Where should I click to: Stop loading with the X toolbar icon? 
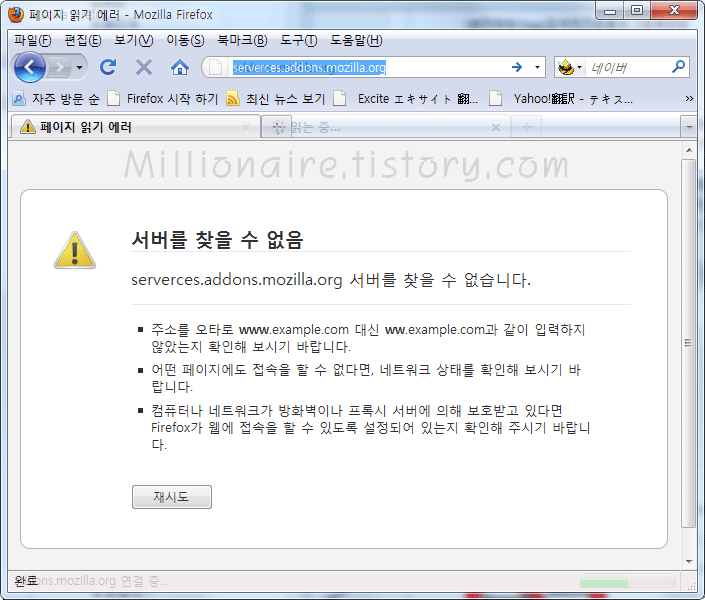click(x=143, y=67)
